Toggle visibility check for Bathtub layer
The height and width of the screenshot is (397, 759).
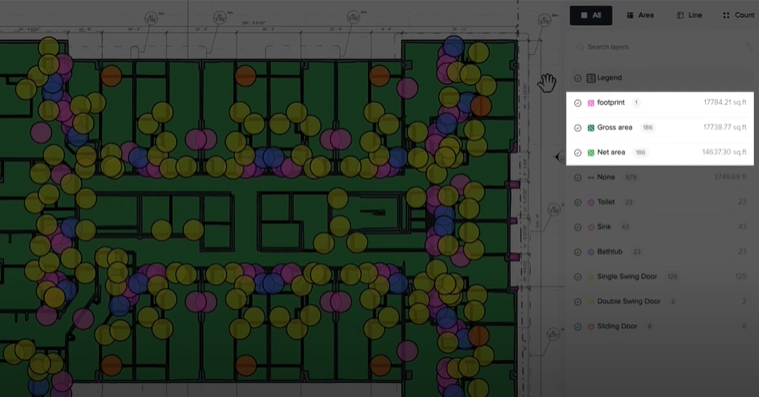(x=577, y=252)
